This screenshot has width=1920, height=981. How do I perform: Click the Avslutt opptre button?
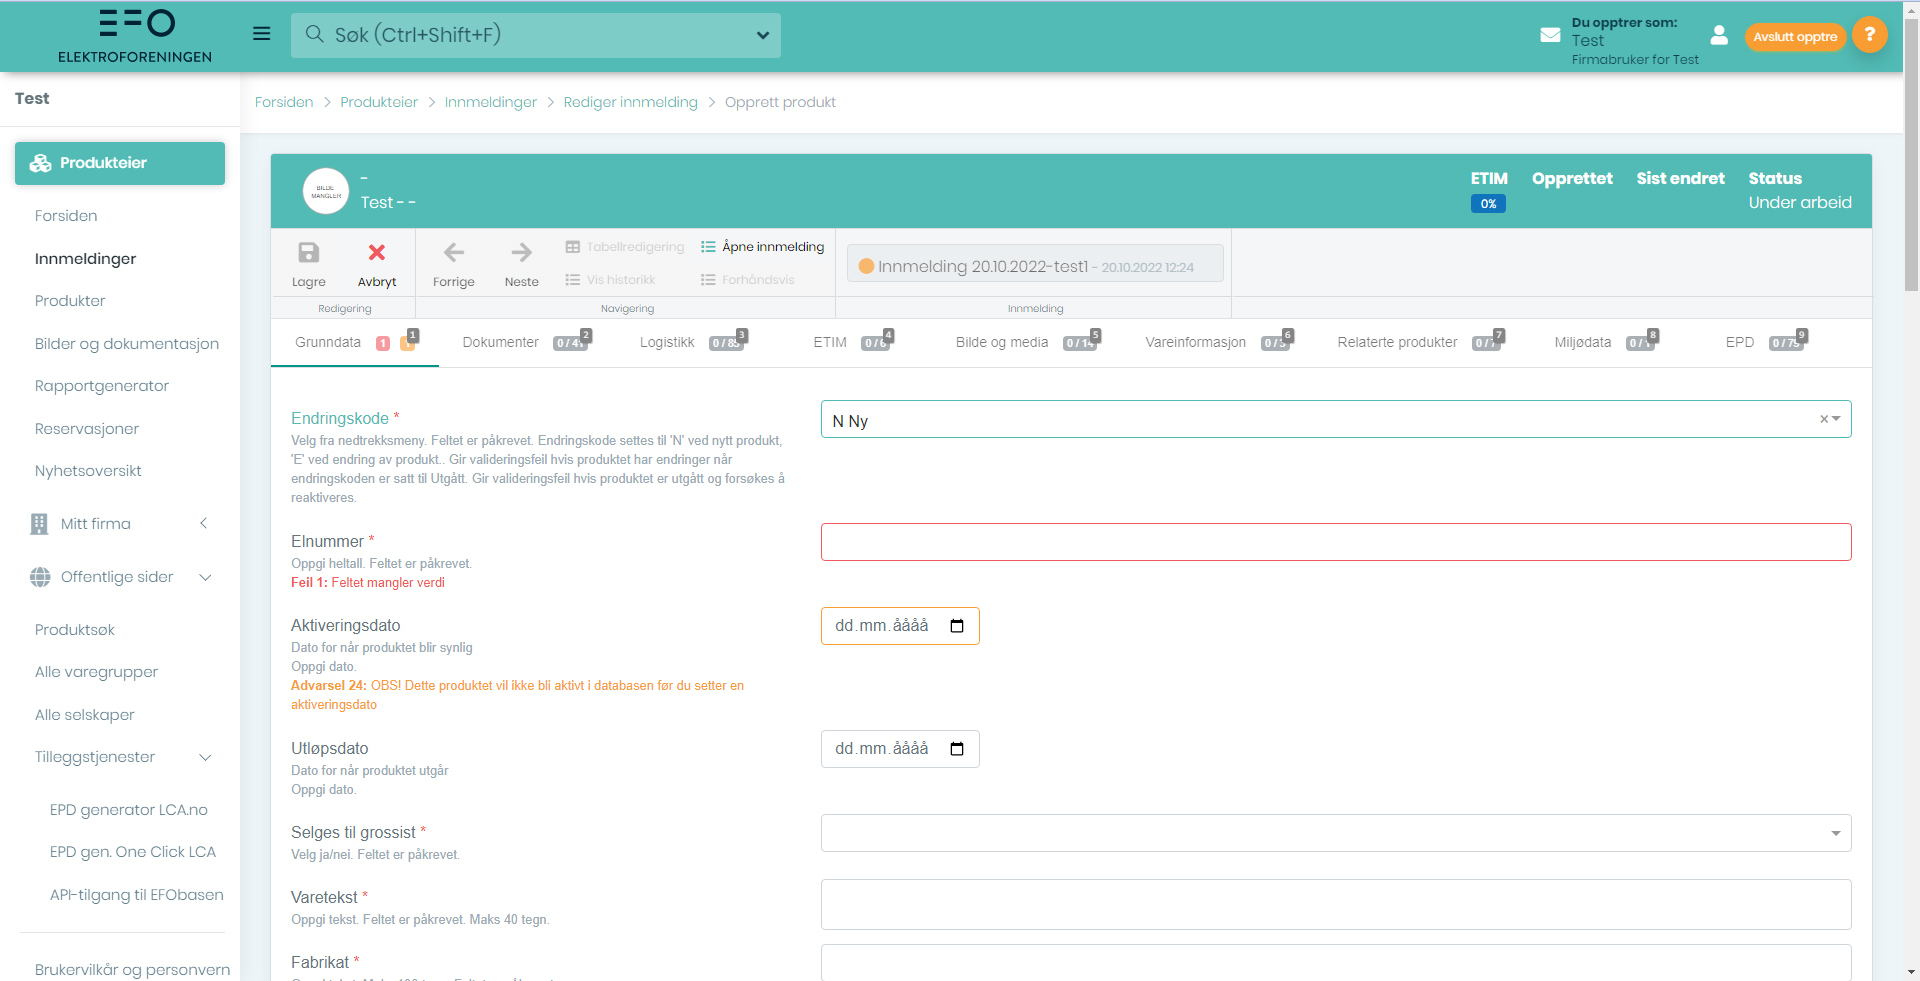point(1795,37)
